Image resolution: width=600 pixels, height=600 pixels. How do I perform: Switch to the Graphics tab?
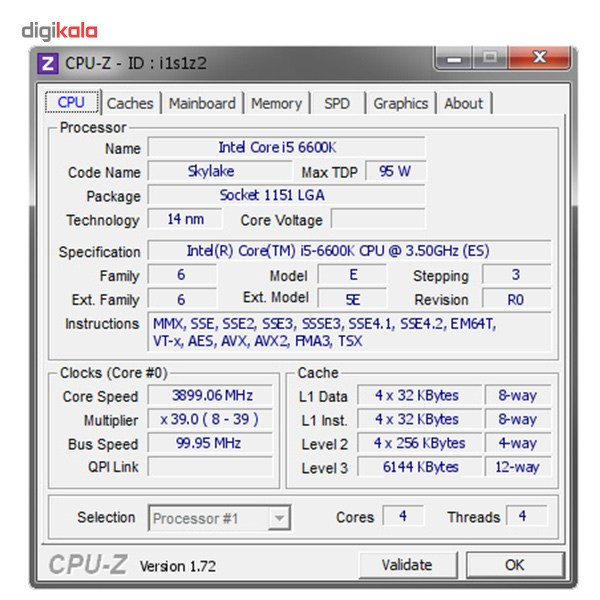coord(401,103)
